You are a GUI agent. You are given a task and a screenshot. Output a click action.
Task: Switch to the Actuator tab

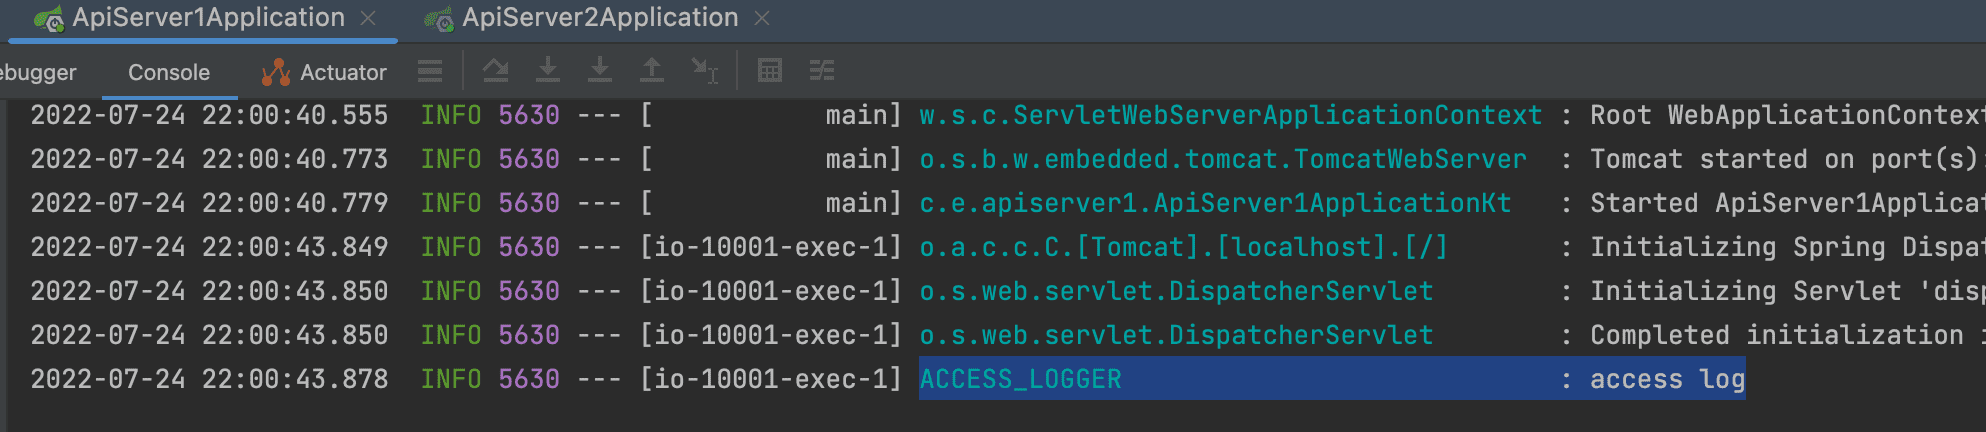pyautogui.click(x=343, y=72)
